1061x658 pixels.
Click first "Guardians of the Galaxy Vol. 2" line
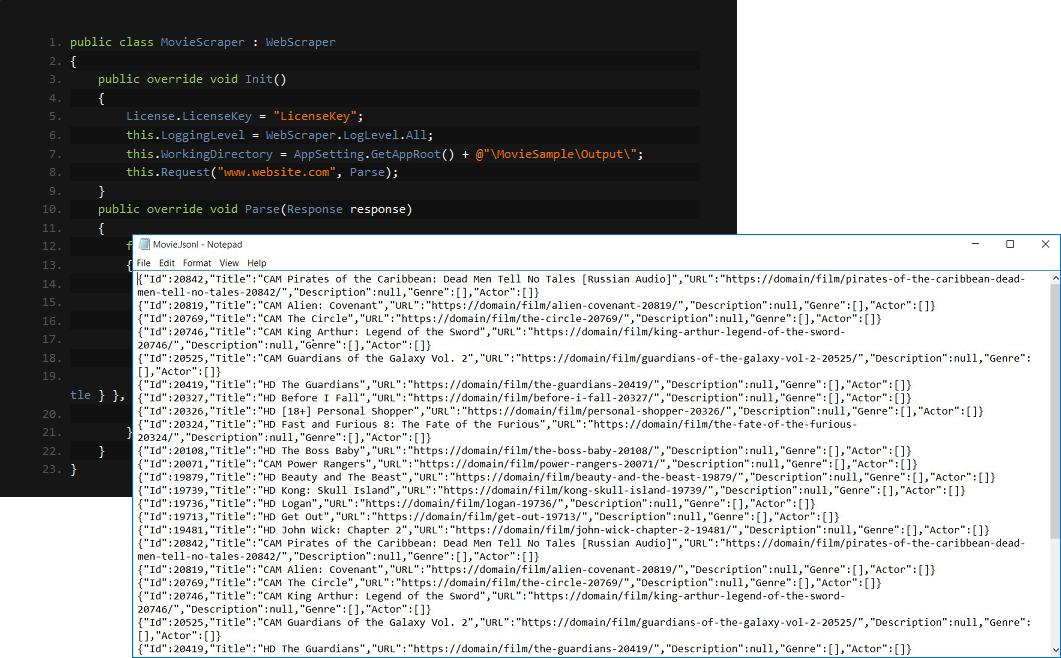click(585, 365)
